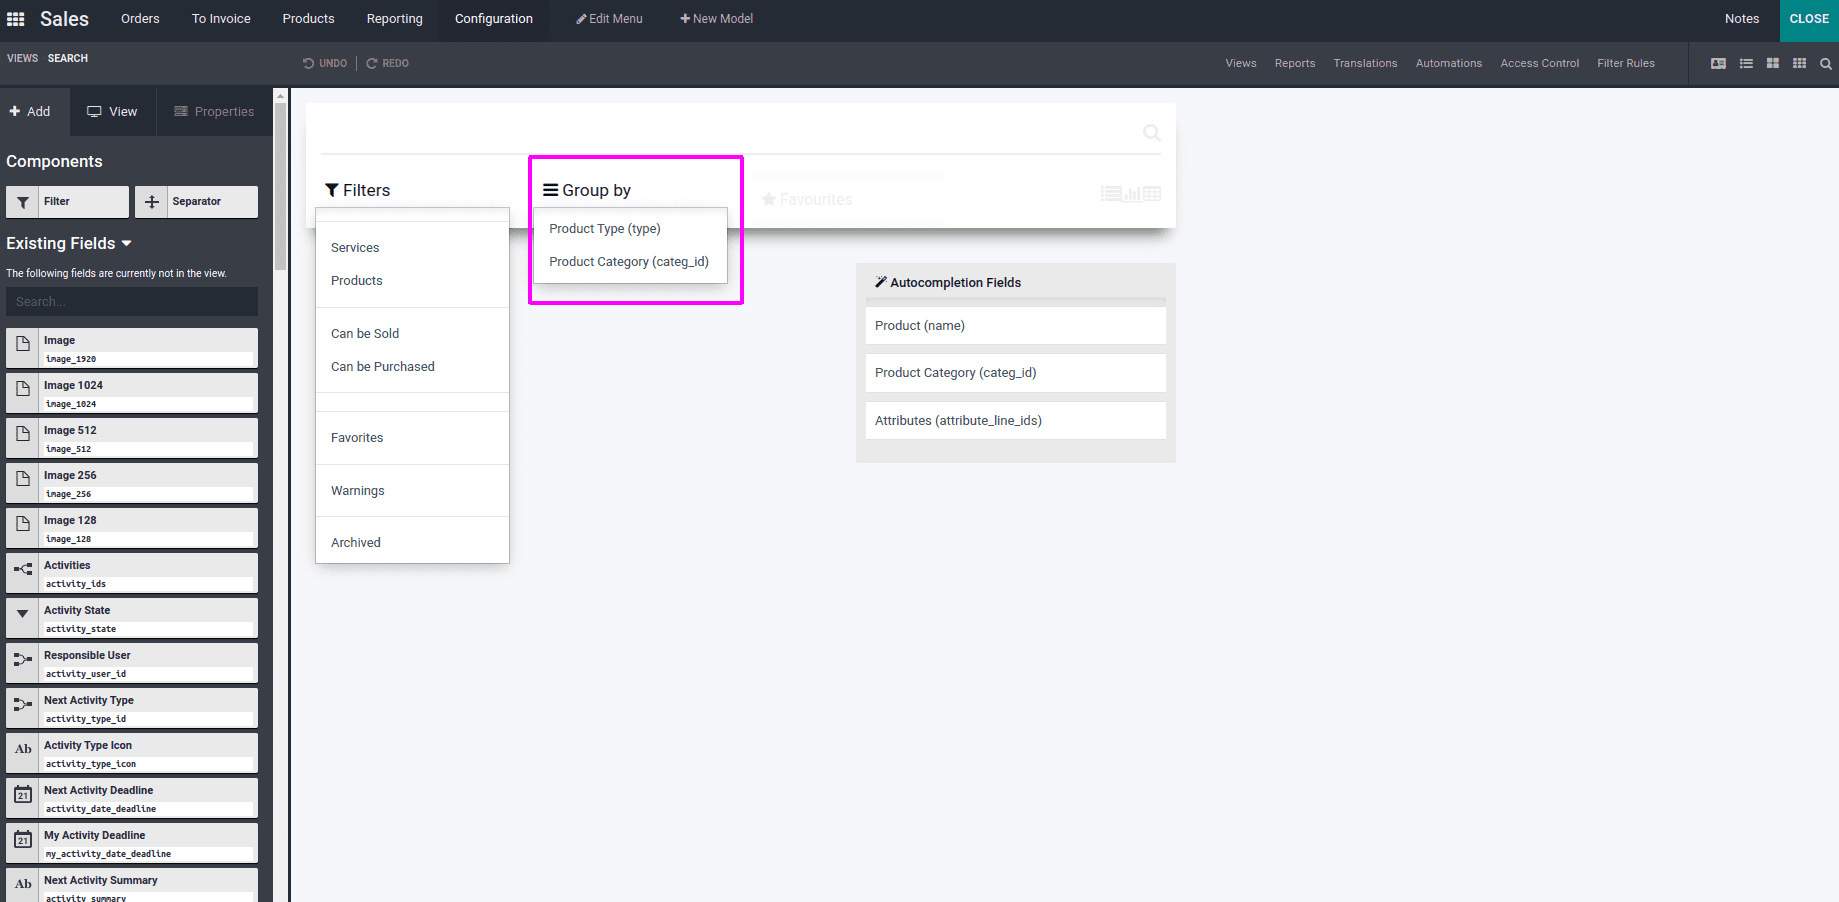Open the Reporting menu
Screen dimensions: 1839x902
[x=394, y=18]
